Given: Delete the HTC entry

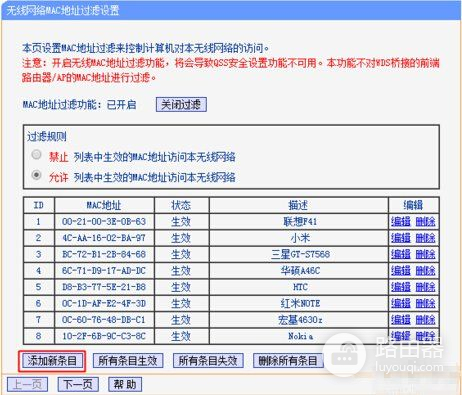Looking at the screenshot, I should tap(425, 287).
